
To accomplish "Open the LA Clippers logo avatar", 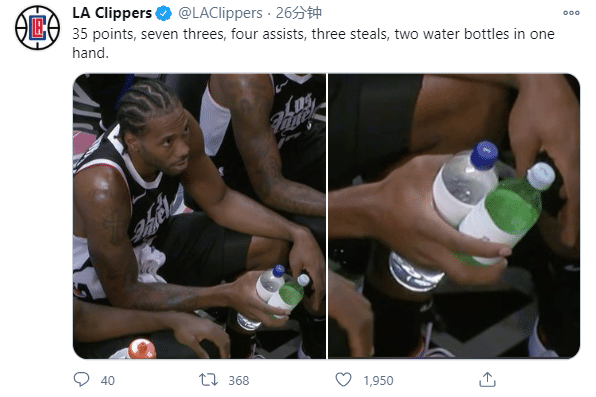I will point(37,28).
